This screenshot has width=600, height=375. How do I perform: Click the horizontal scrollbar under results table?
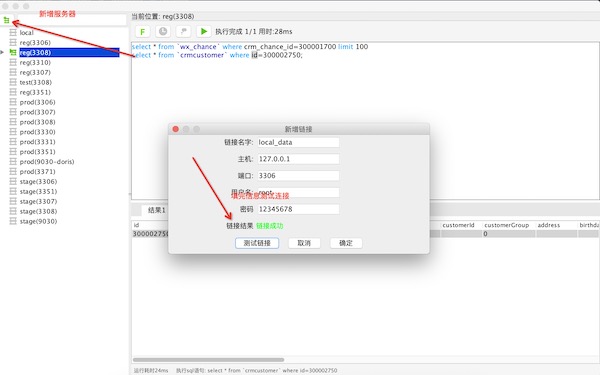(x=209, y=360)
